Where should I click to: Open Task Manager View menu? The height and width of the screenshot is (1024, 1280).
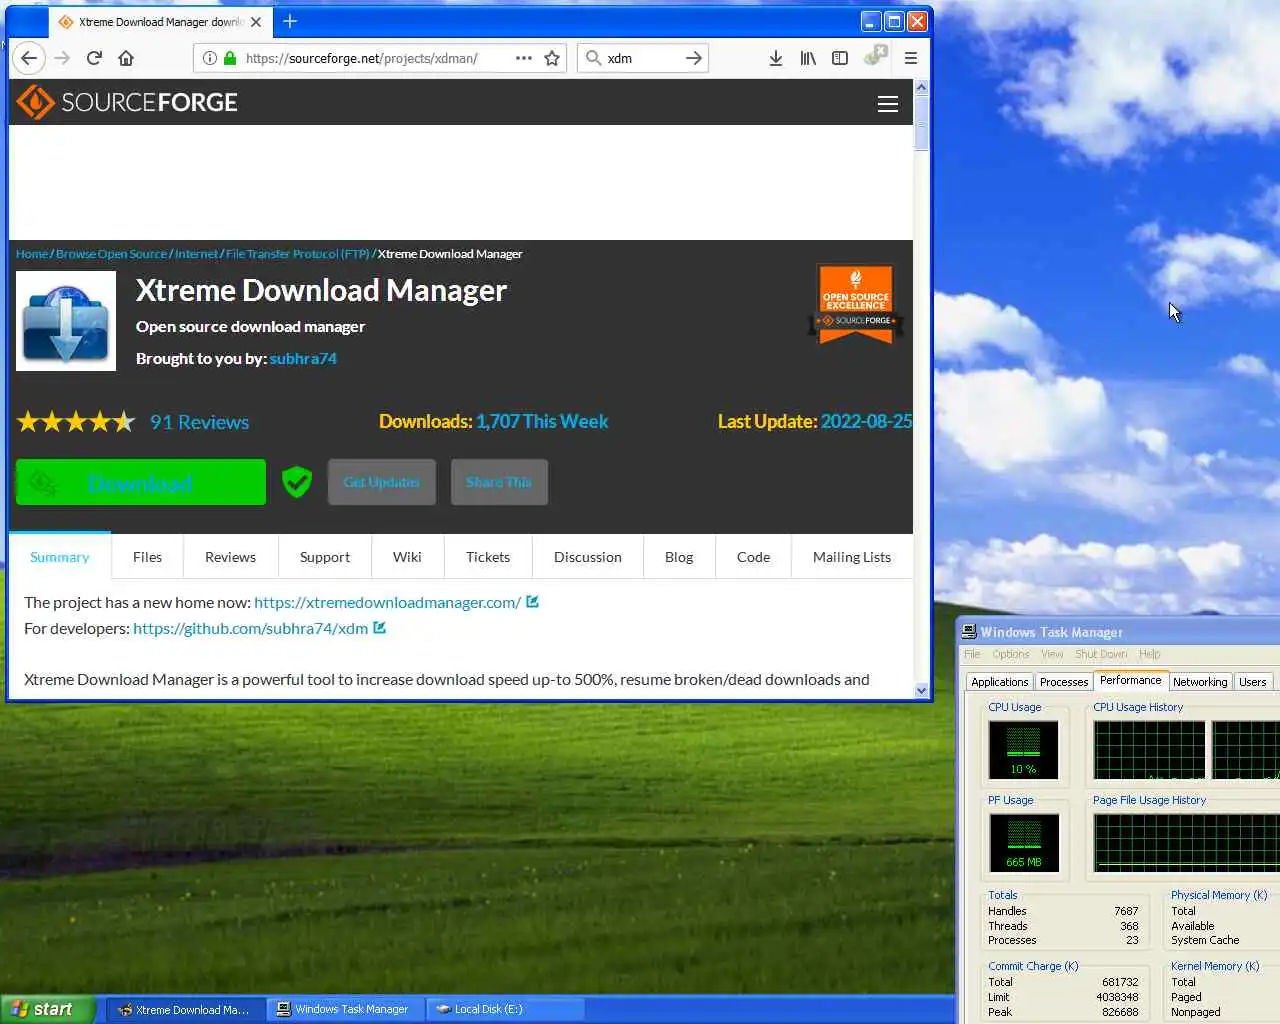click(x=1052, y=654)
